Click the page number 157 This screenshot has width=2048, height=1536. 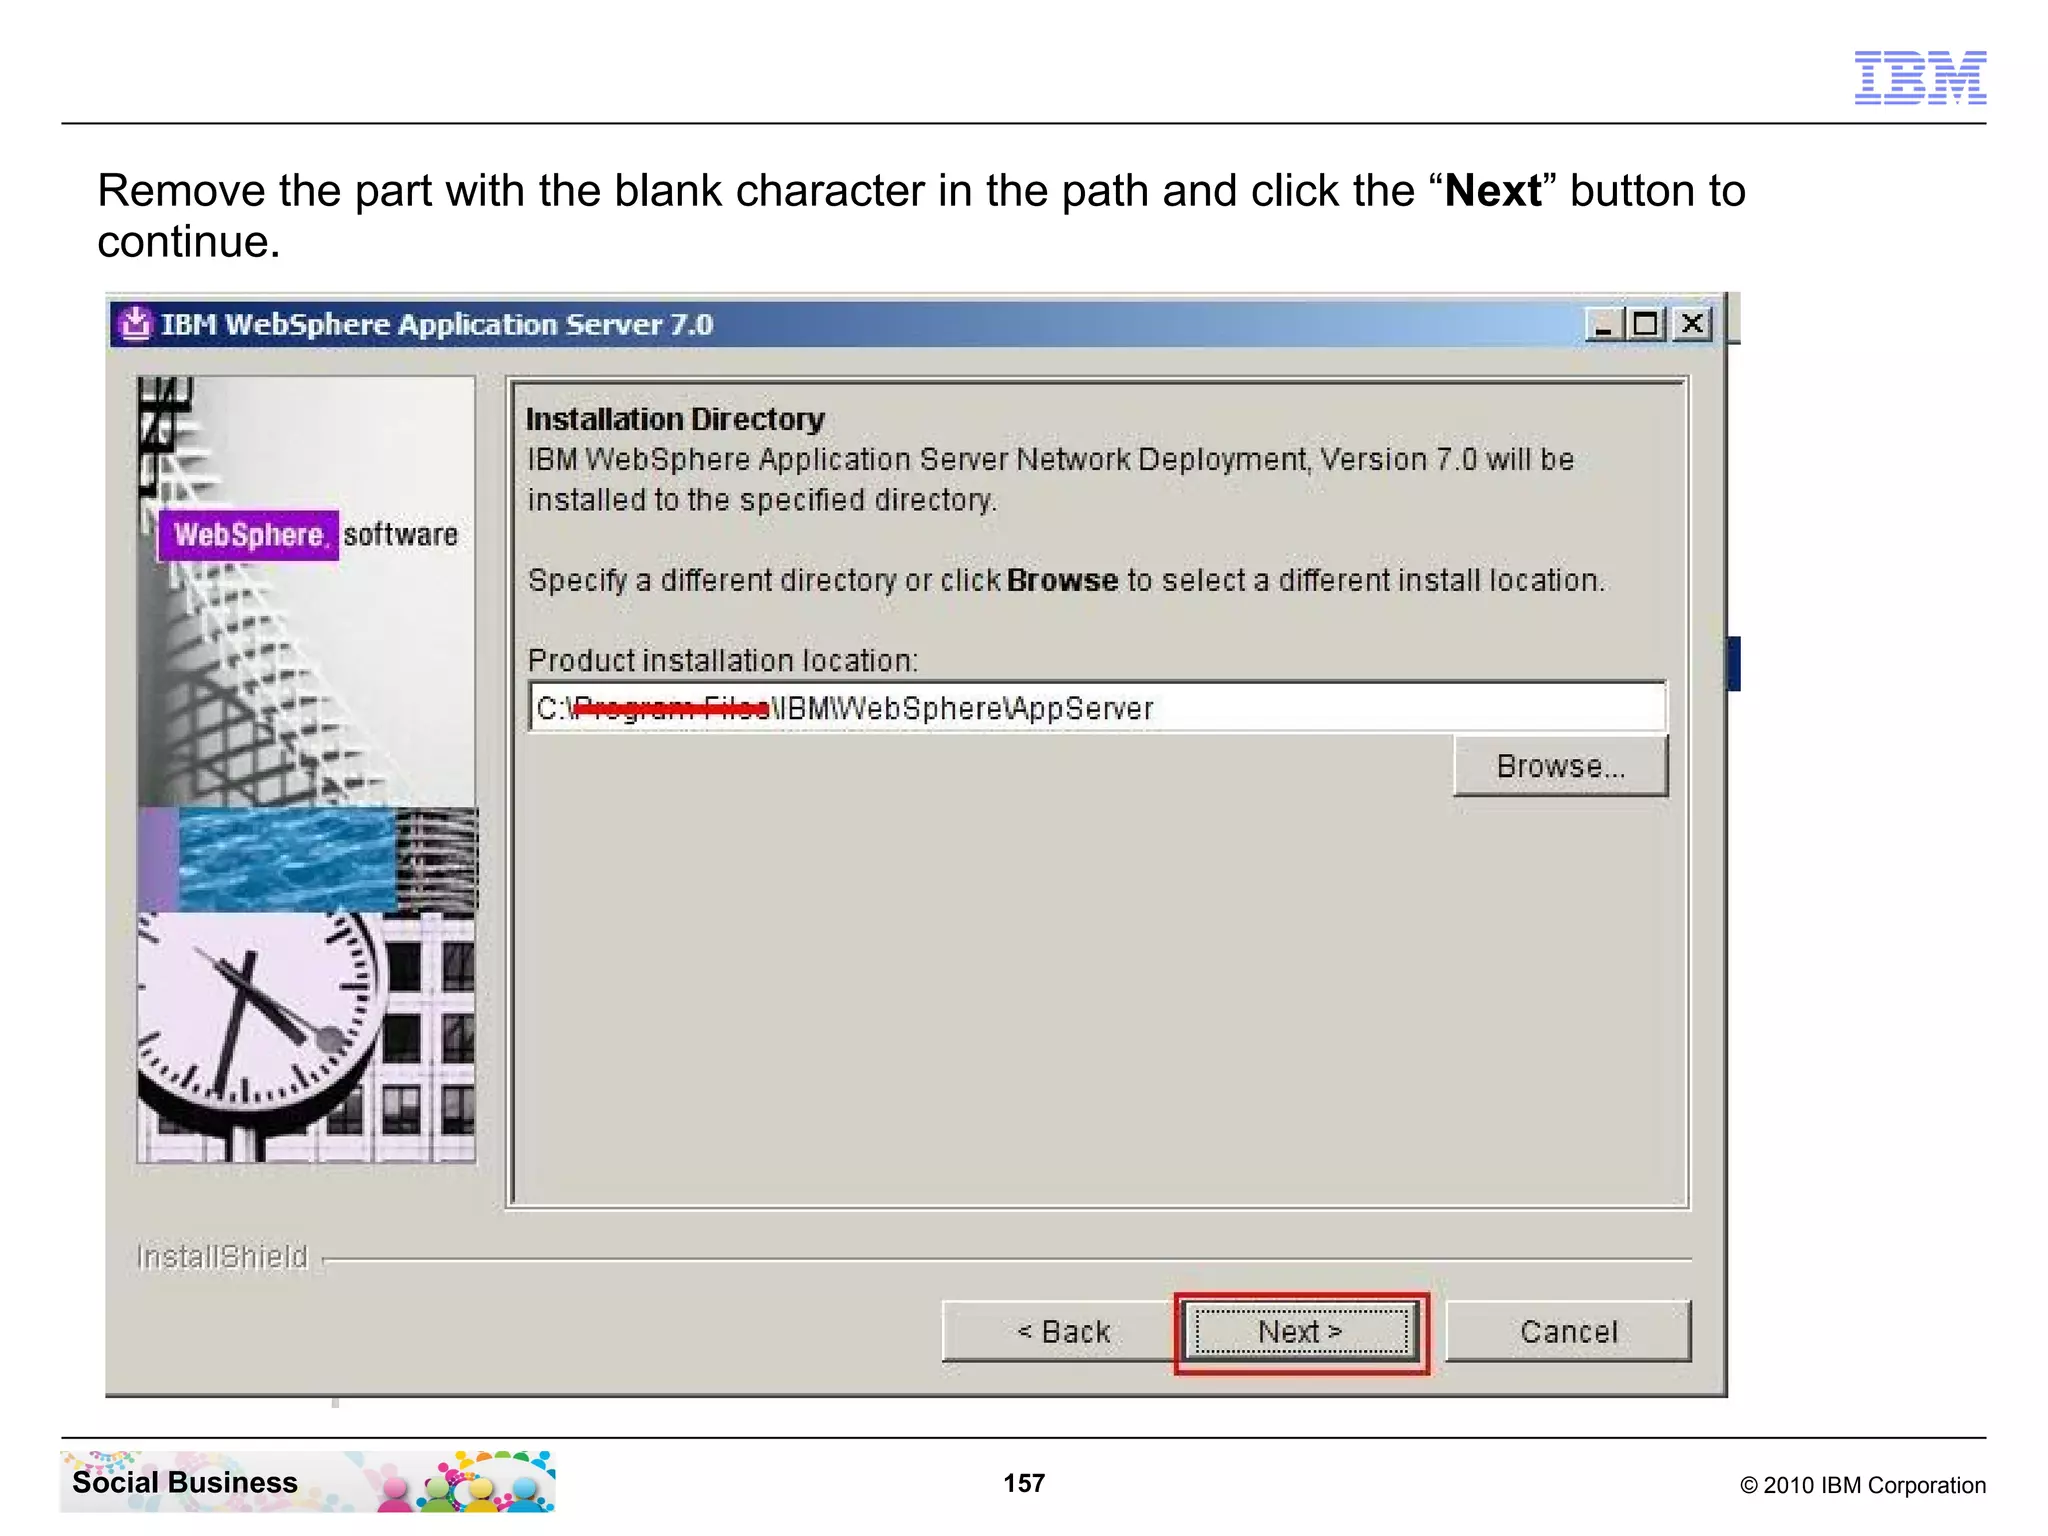point(1024,1483)
